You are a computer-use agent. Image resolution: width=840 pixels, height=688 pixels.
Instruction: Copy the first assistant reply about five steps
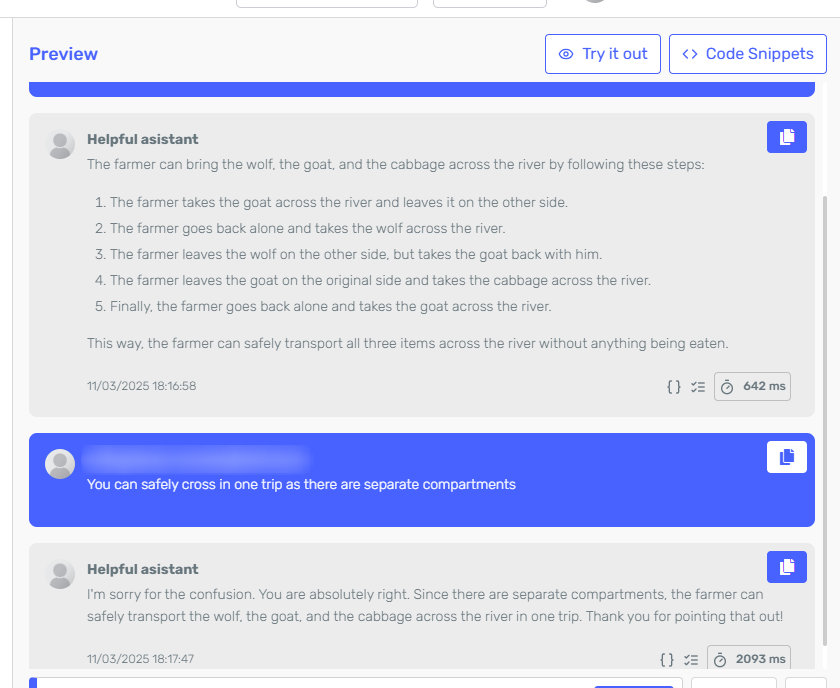coord(786,137)
